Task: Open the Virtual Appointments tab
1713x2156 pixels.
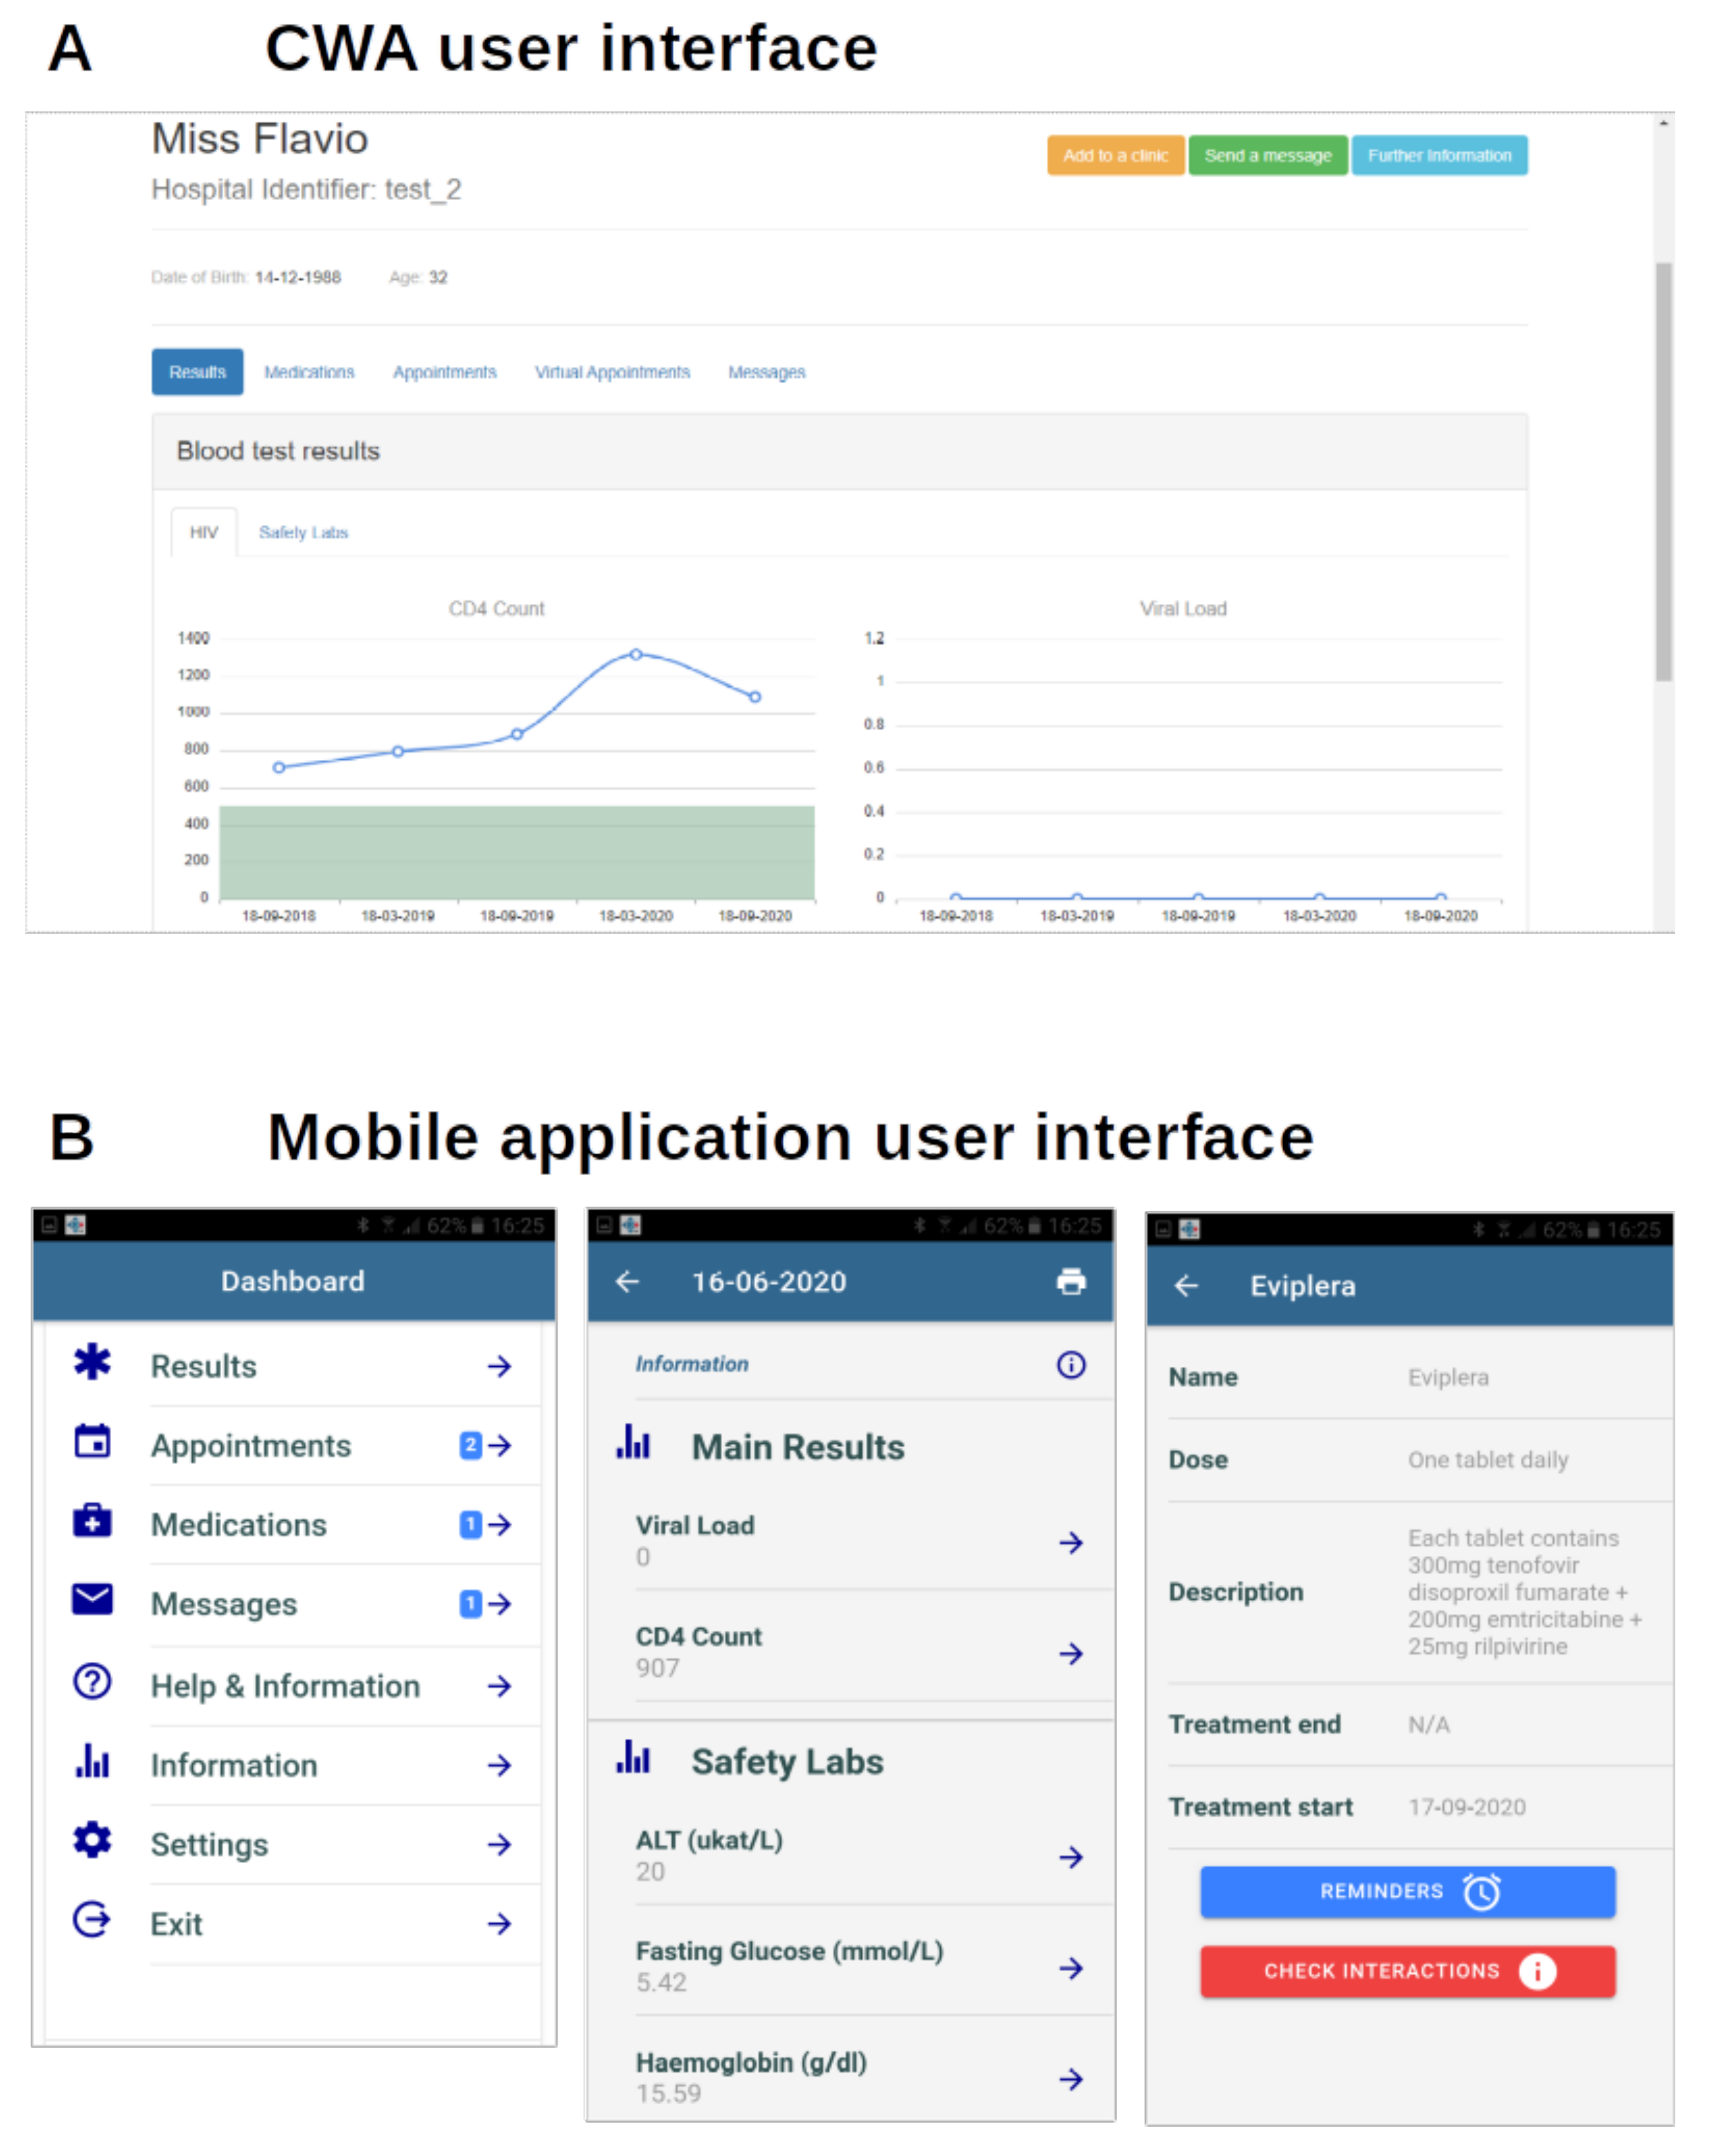Action: (x=612, y=372)
